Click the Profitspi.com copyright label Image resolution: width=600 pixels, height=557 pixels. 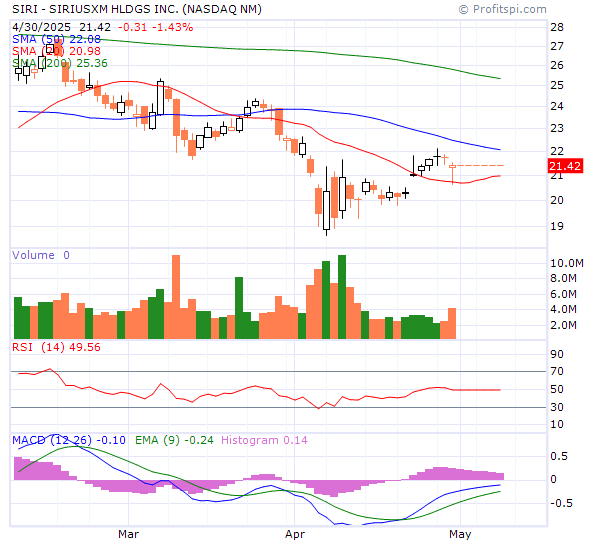tap(502, 9)
